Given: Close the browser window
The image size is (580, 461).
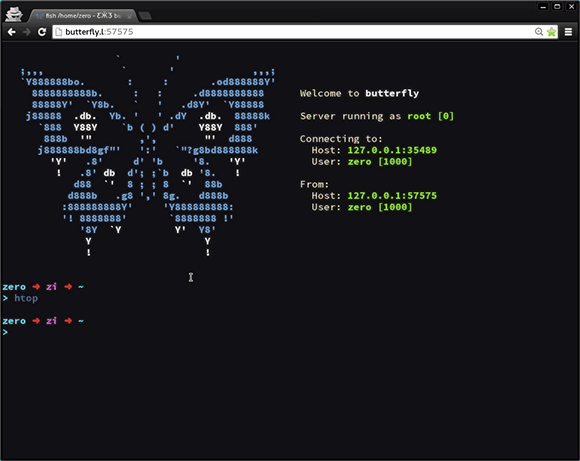Looking at the screenshot, I should point(571,7).
